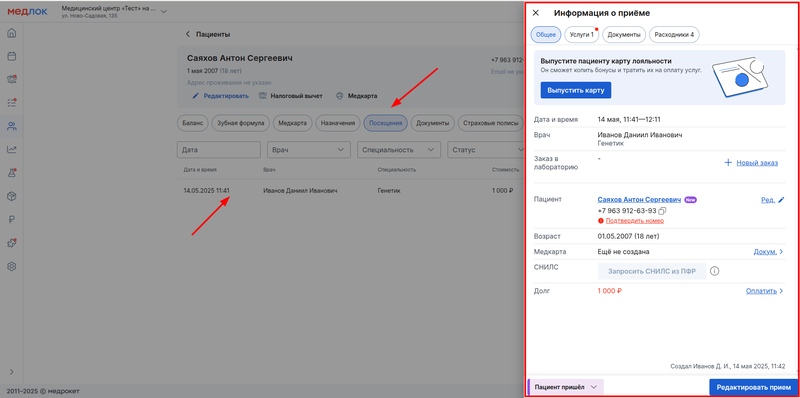Switch to the Зубная формула tab
Screen dimensions: 800x398
240,123
